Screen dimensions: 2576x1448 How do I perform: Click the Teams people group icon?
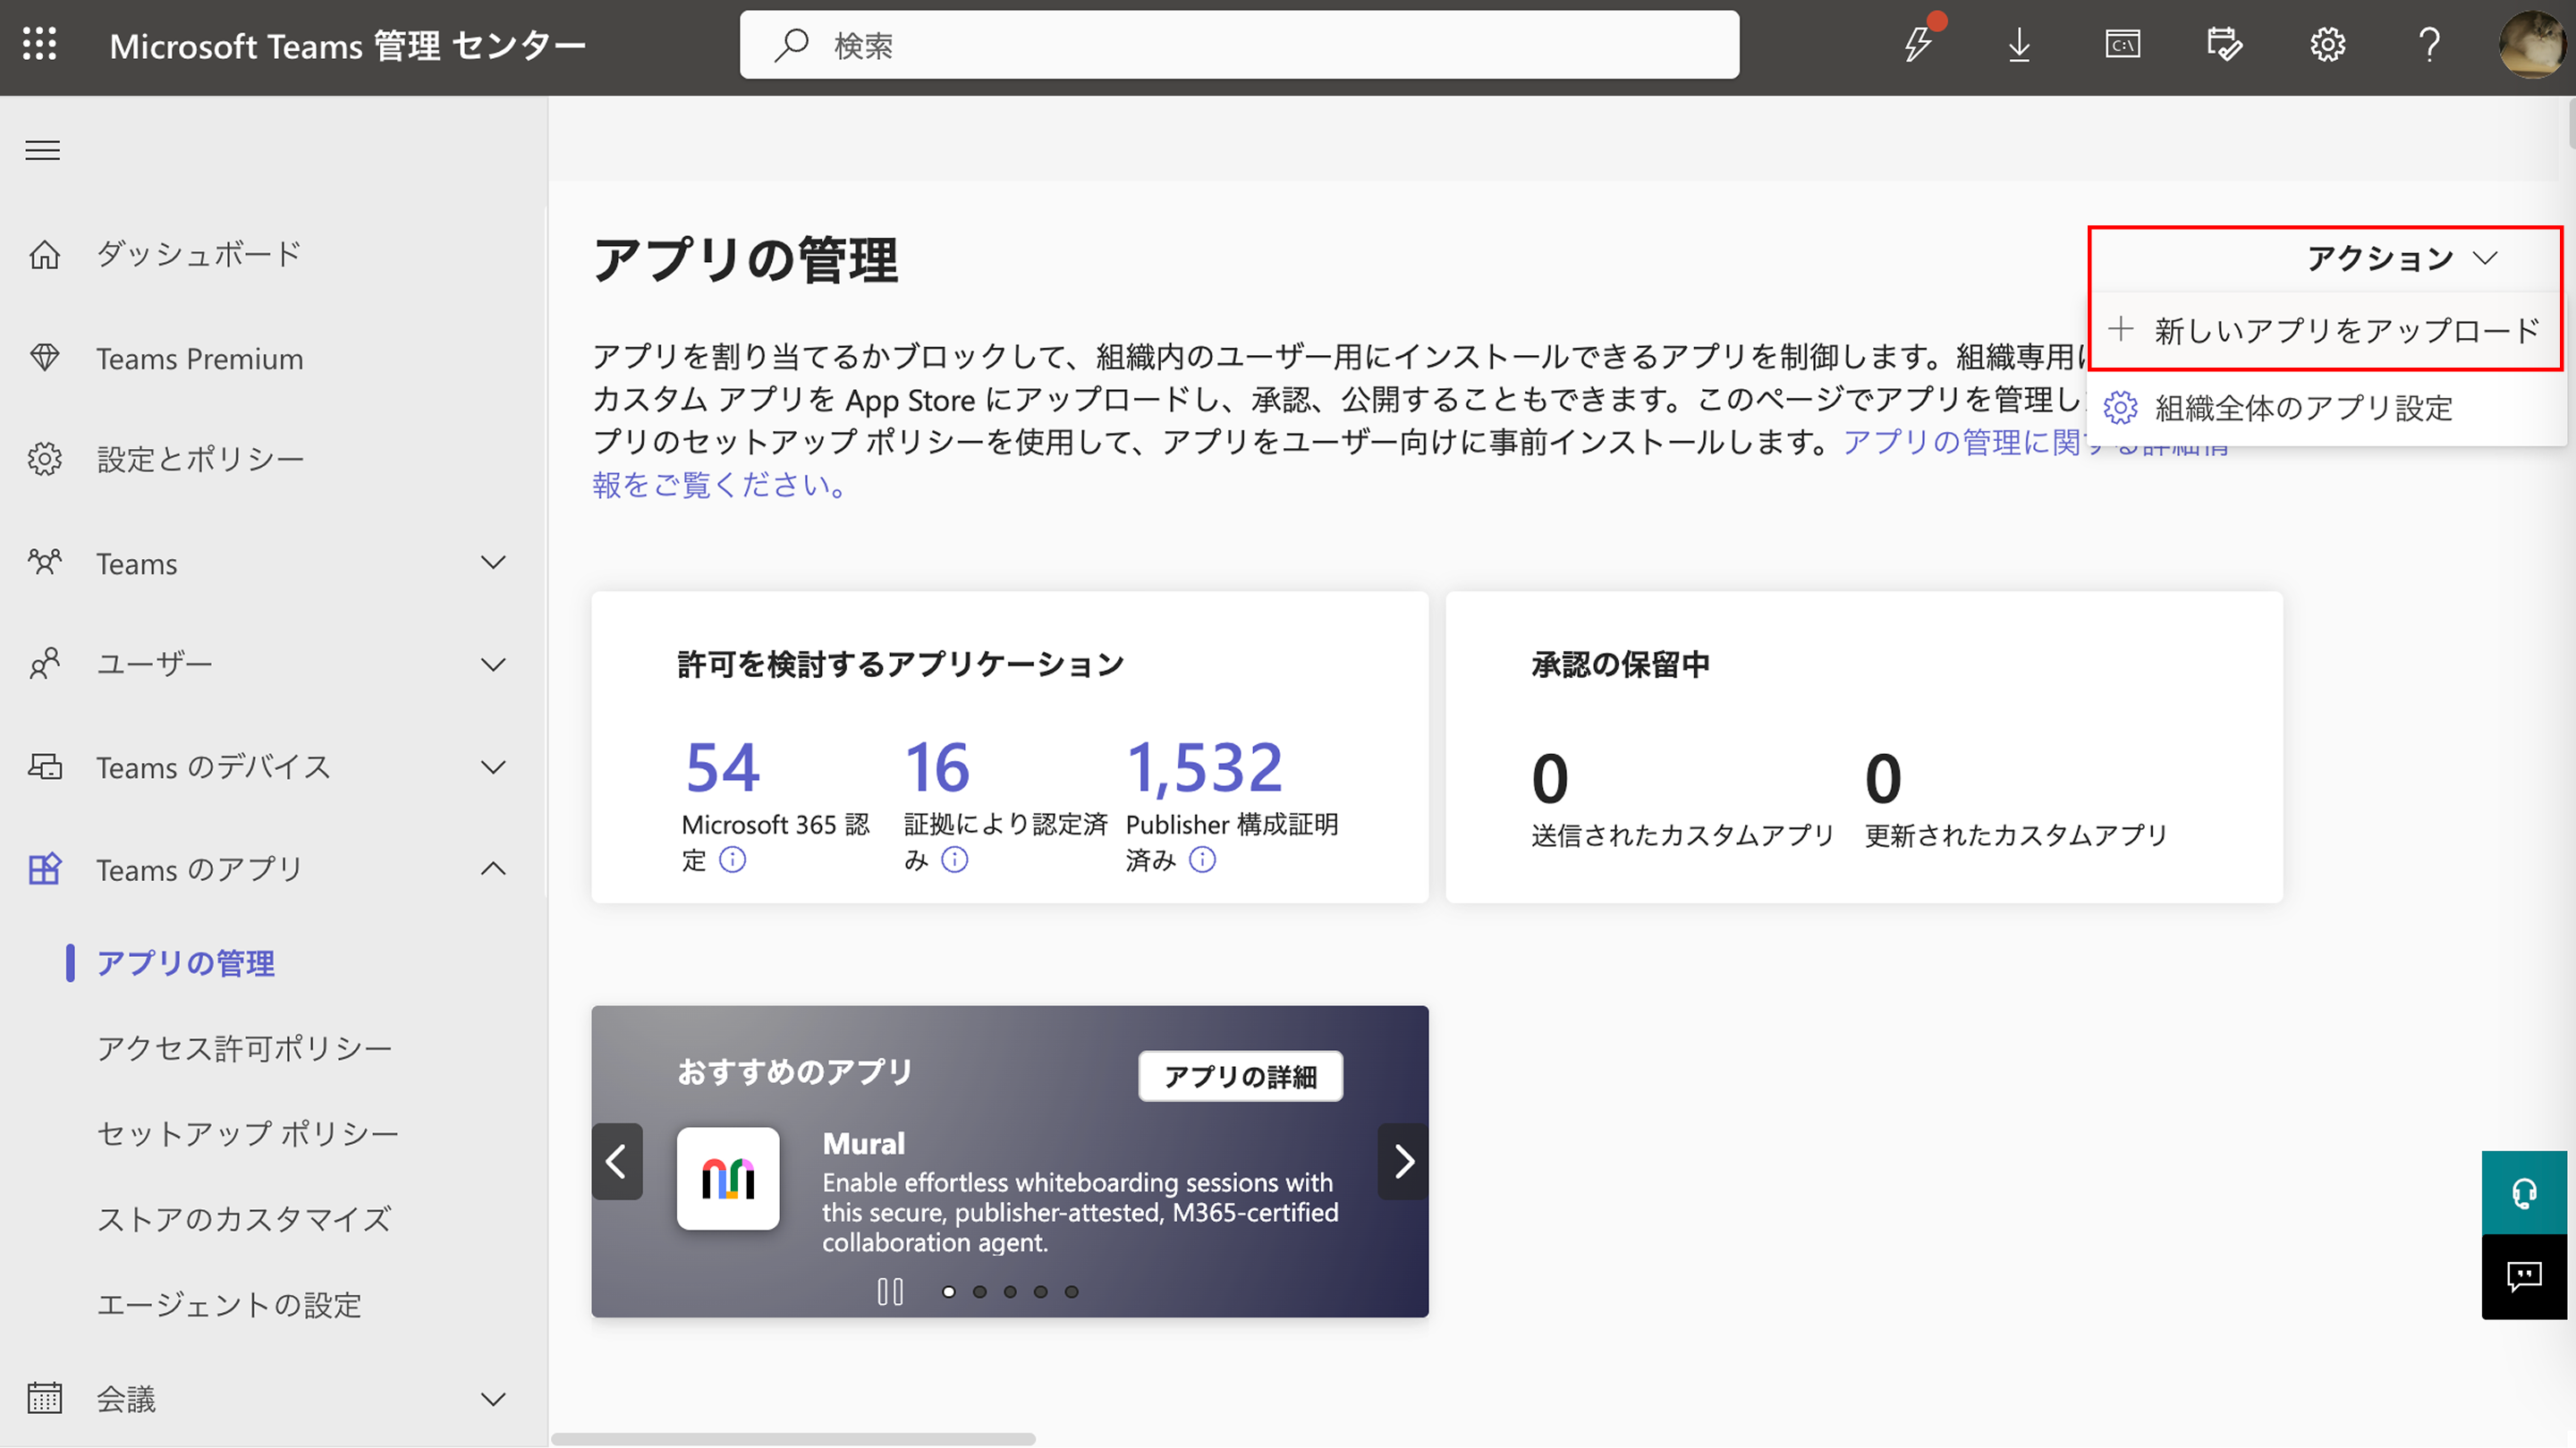click(44, 562)
